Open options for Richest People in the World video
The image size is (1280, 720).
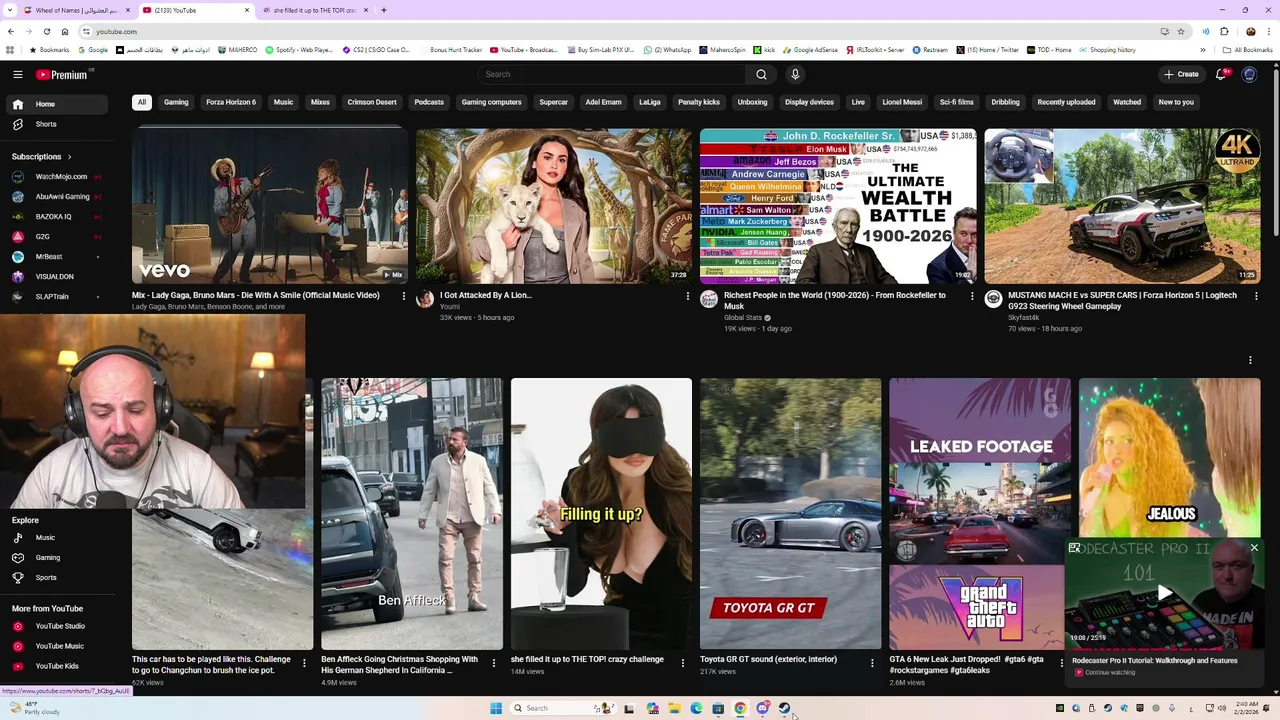pos(972,296)
